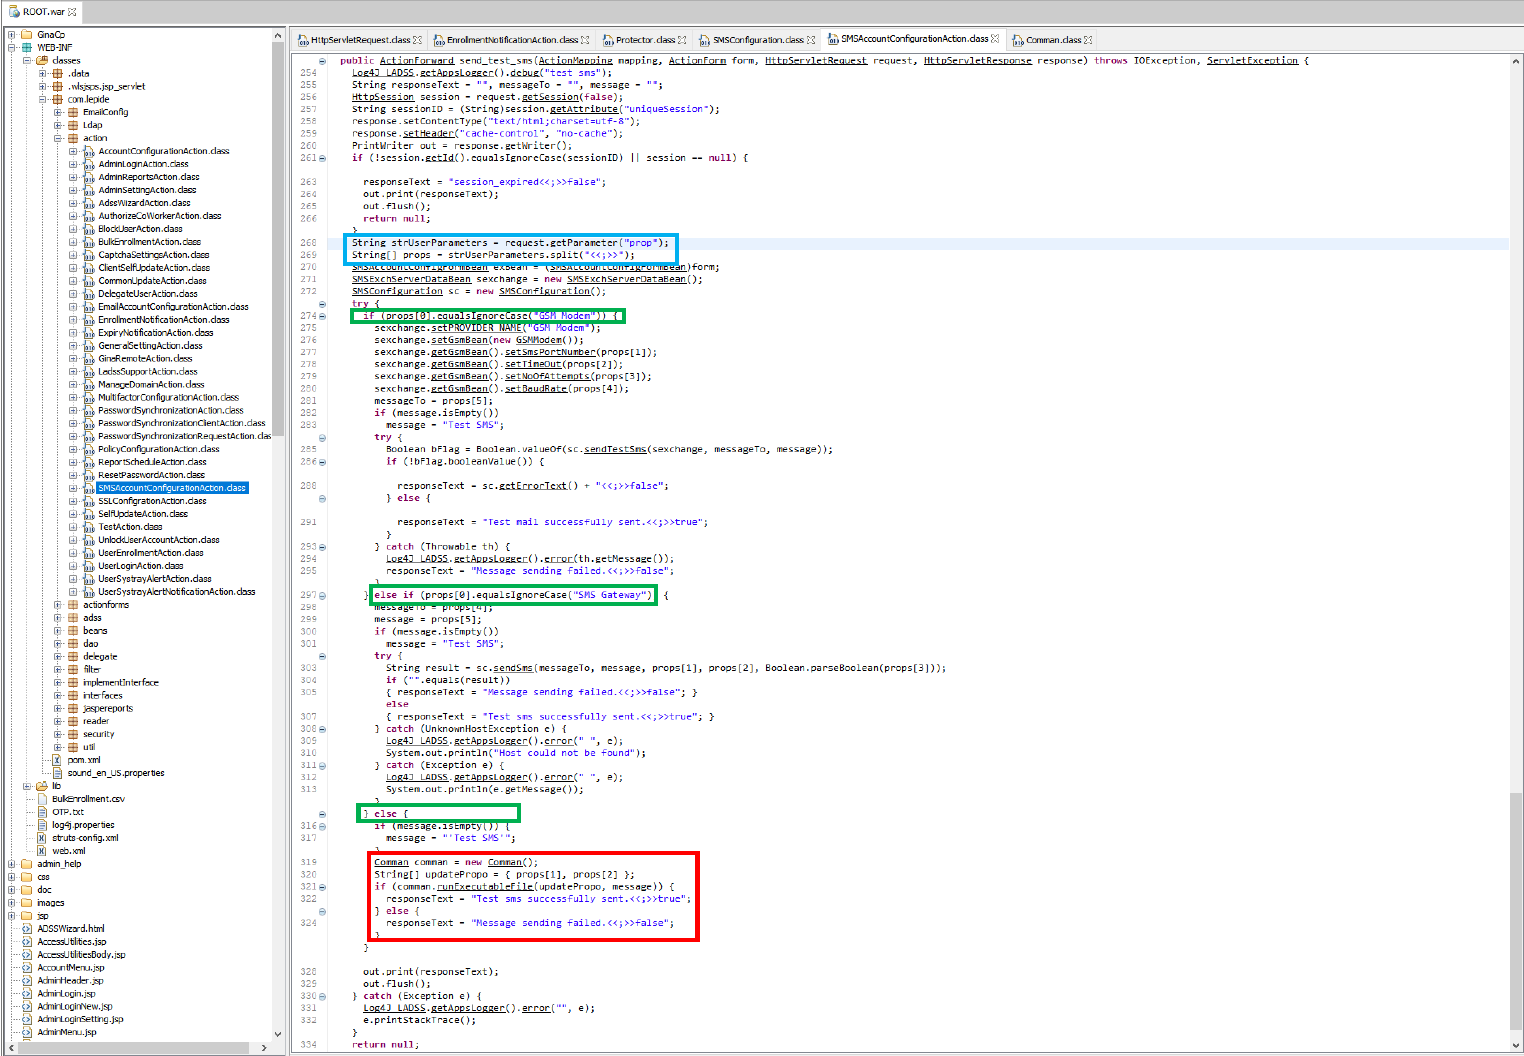
Task: Expand the EmailConfig package node
Action: tap(58, 112)
